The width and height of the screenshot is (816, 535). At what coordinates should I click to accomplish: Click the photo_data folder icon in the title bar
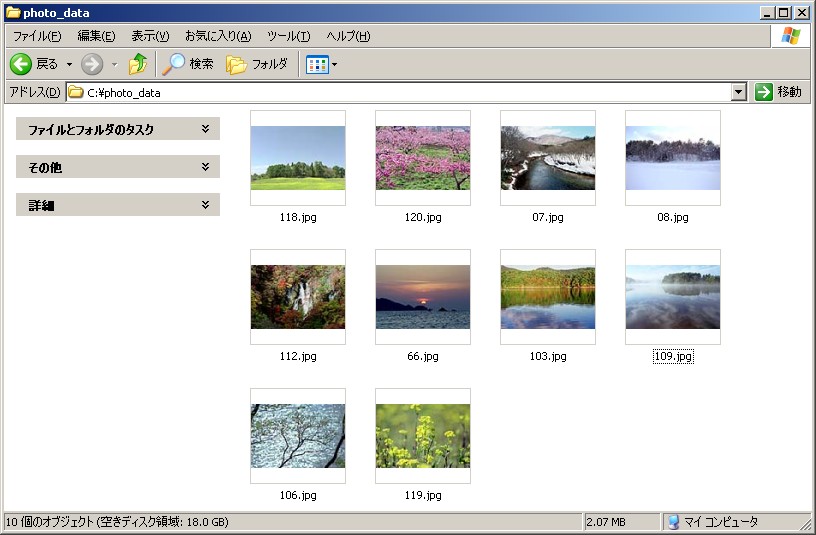[12, 12]
